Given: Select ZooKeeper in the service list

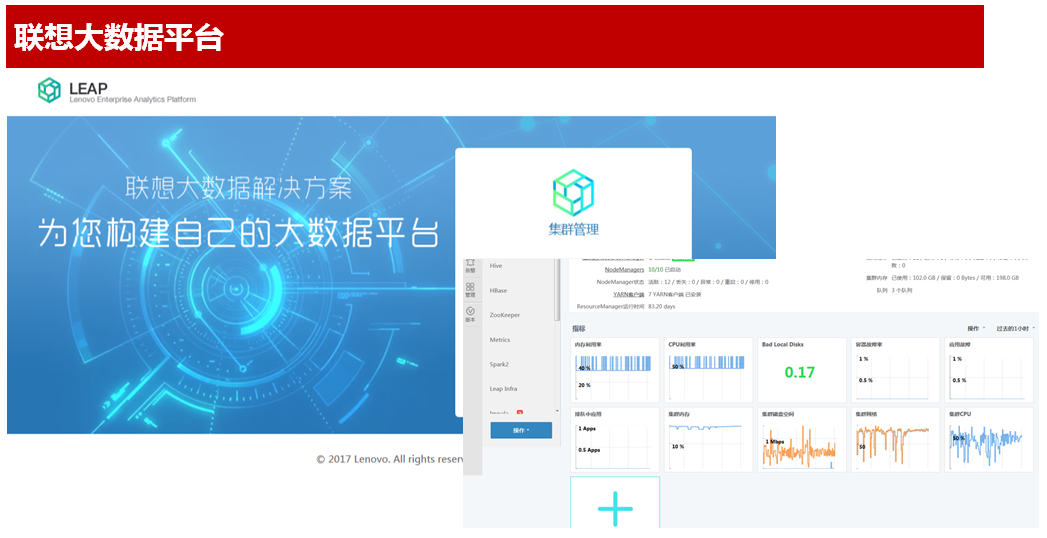Looking at the screenshot, I should (x=504, y=315).
